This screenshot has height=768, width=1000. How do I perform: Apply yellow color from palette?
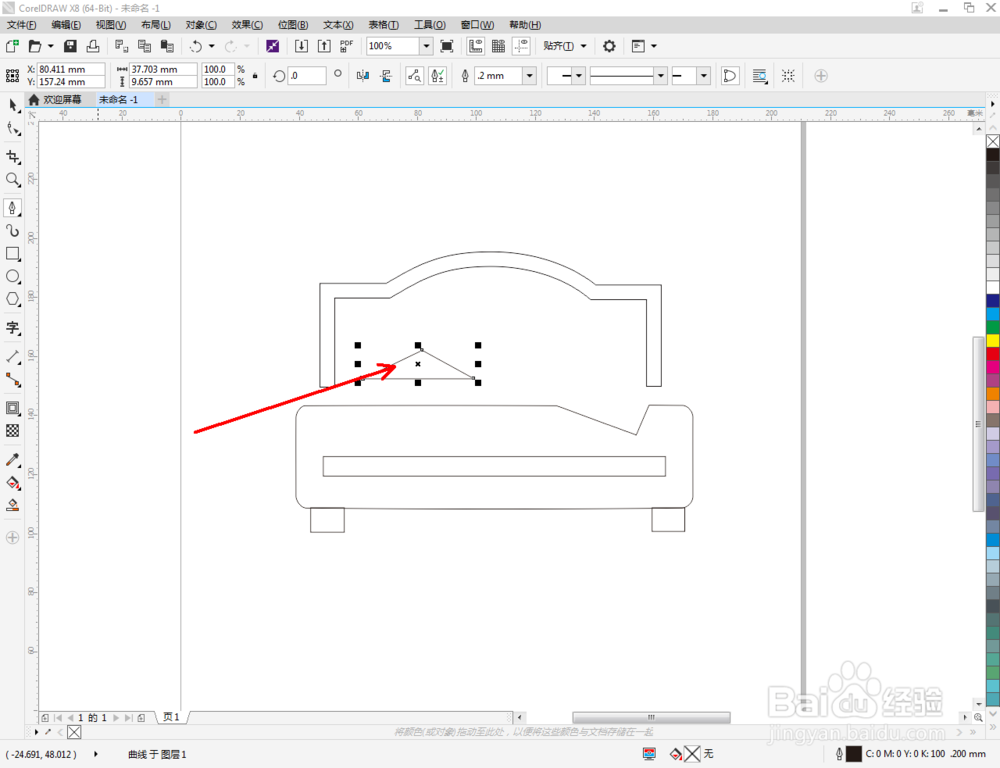[993, 340]
